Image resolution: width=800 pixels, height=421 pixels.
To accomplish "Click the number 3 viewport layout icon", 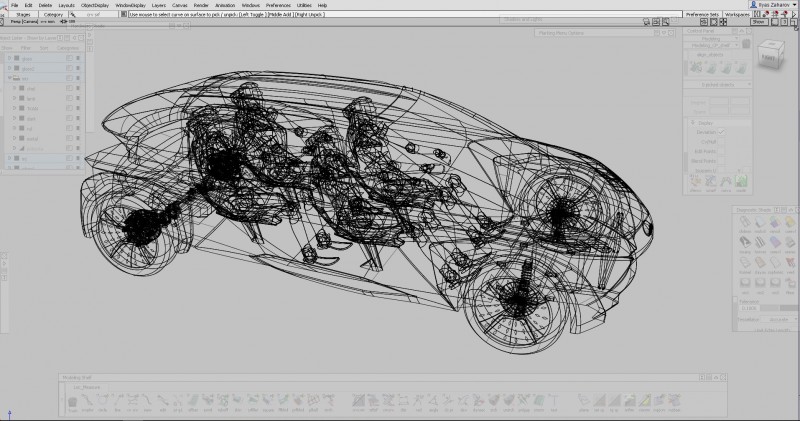I will tap(784, 22).
